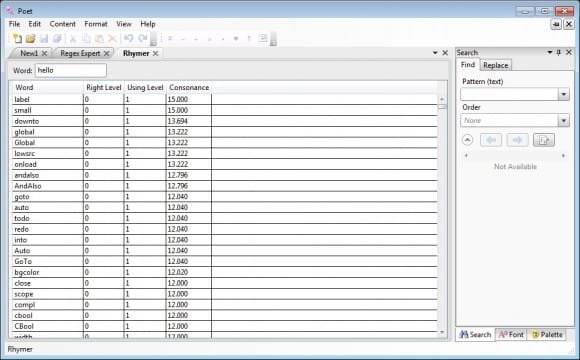The height and width of the screenshot is (360, 580).
Task: Click the Save toolbar icon
Action: click(x=44, y=38)
